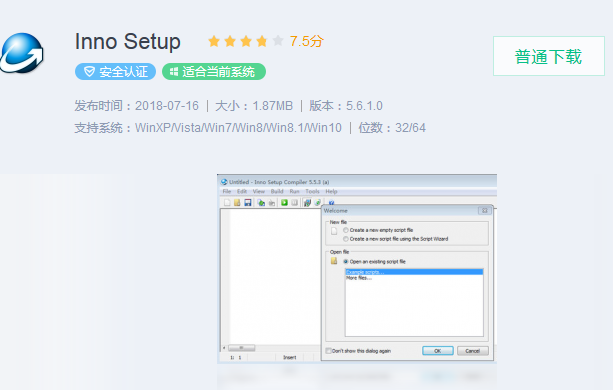Click the Inno Setup title text

pyautogui.click(x=127, y=41)
